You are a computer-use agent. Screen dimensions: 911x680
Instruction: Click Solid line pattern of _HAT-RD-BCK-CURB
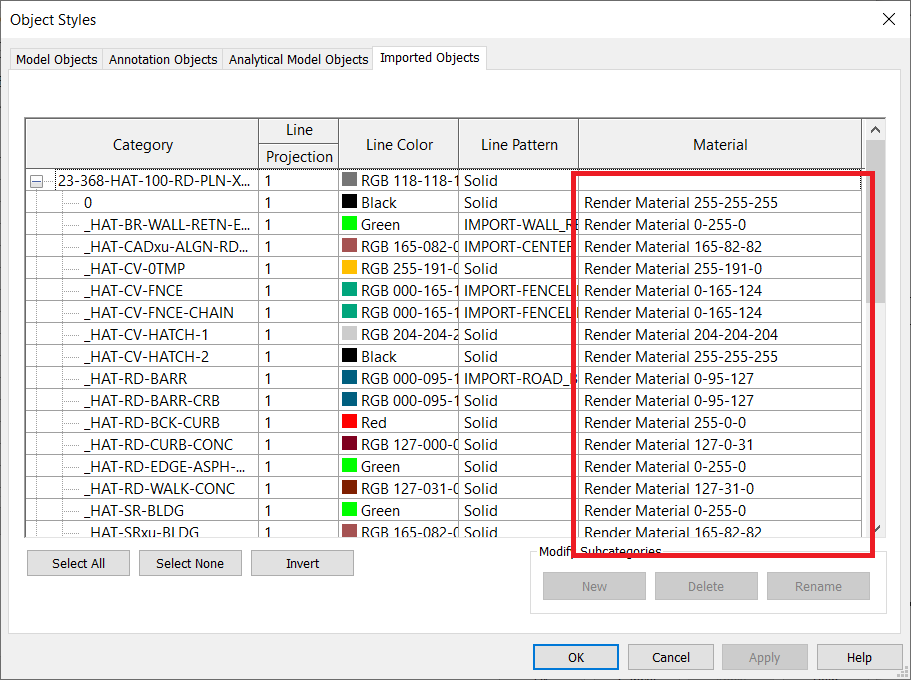pyautogui.click(x=519, y=423)
